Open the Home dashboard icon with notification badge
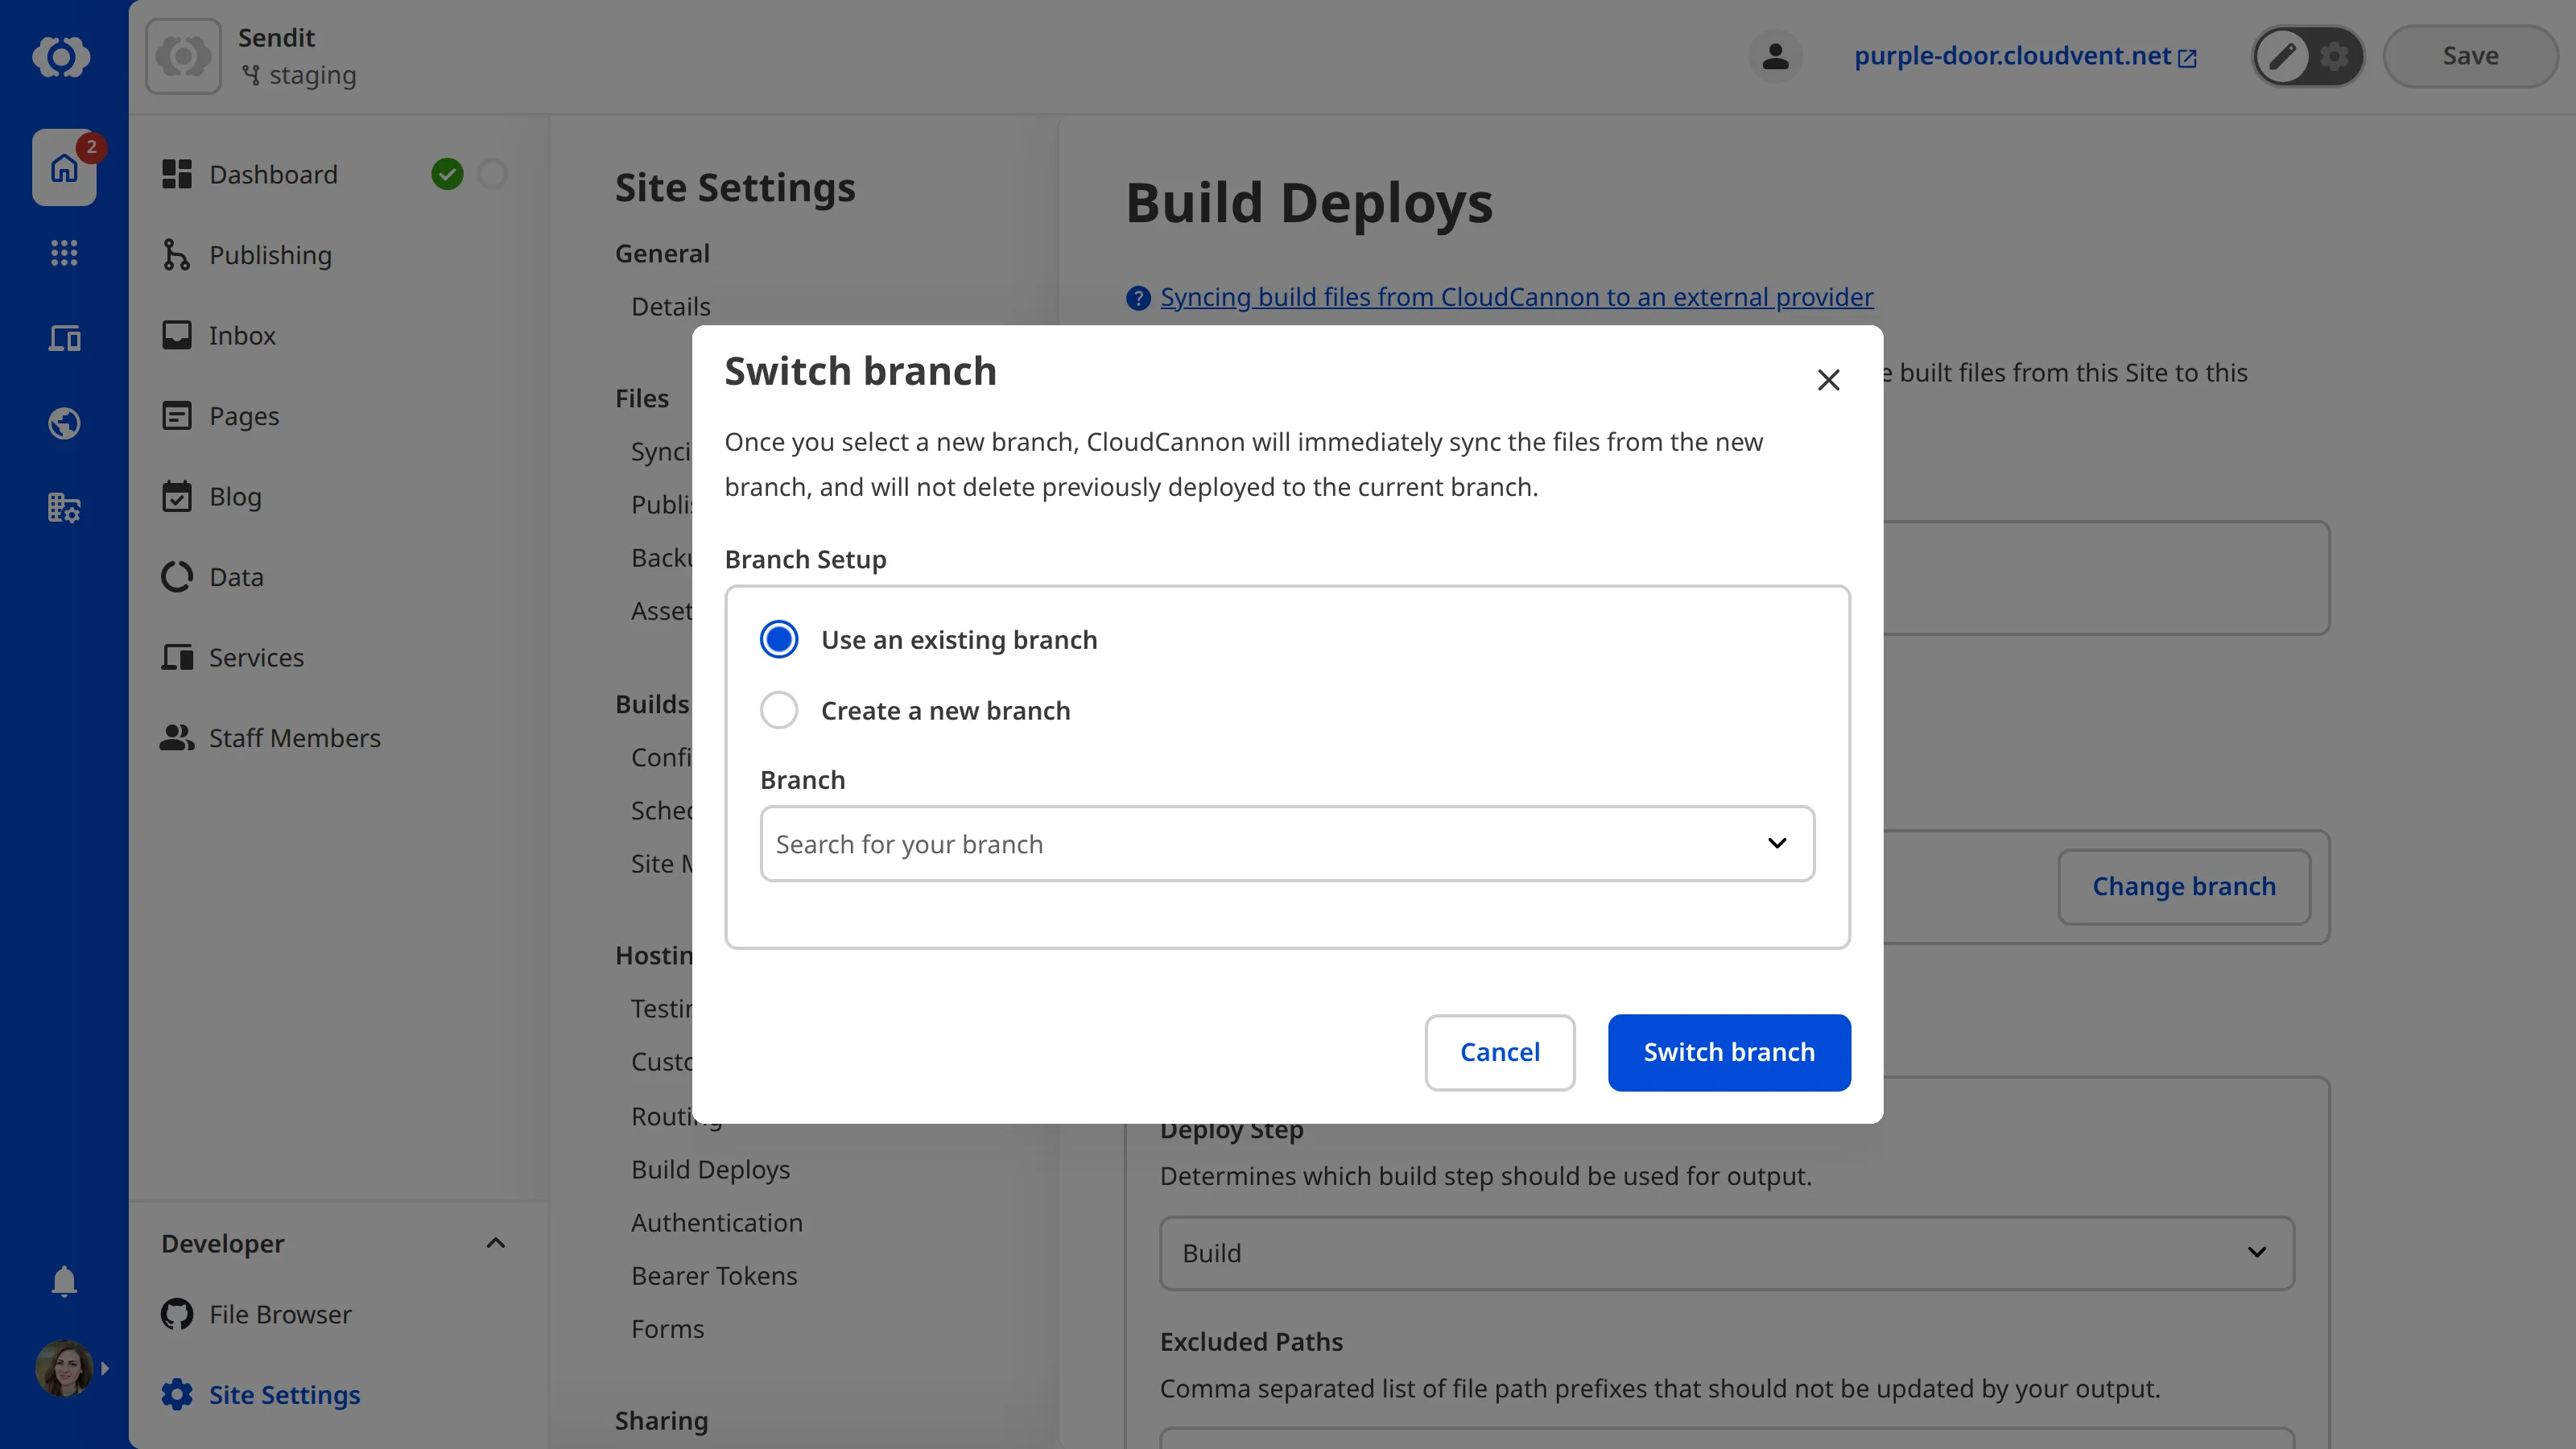The image size is (2576, 1449). tap(64, 168)
